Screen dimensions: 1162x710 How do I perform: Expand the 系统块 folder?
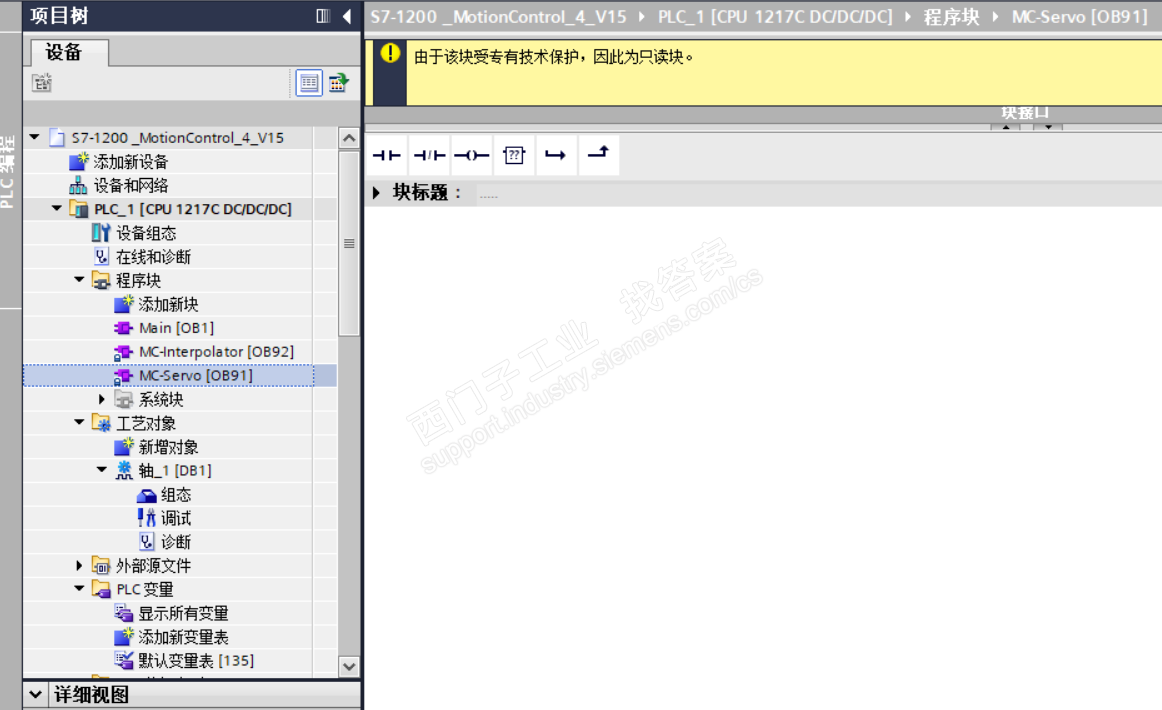pos(102,399)
